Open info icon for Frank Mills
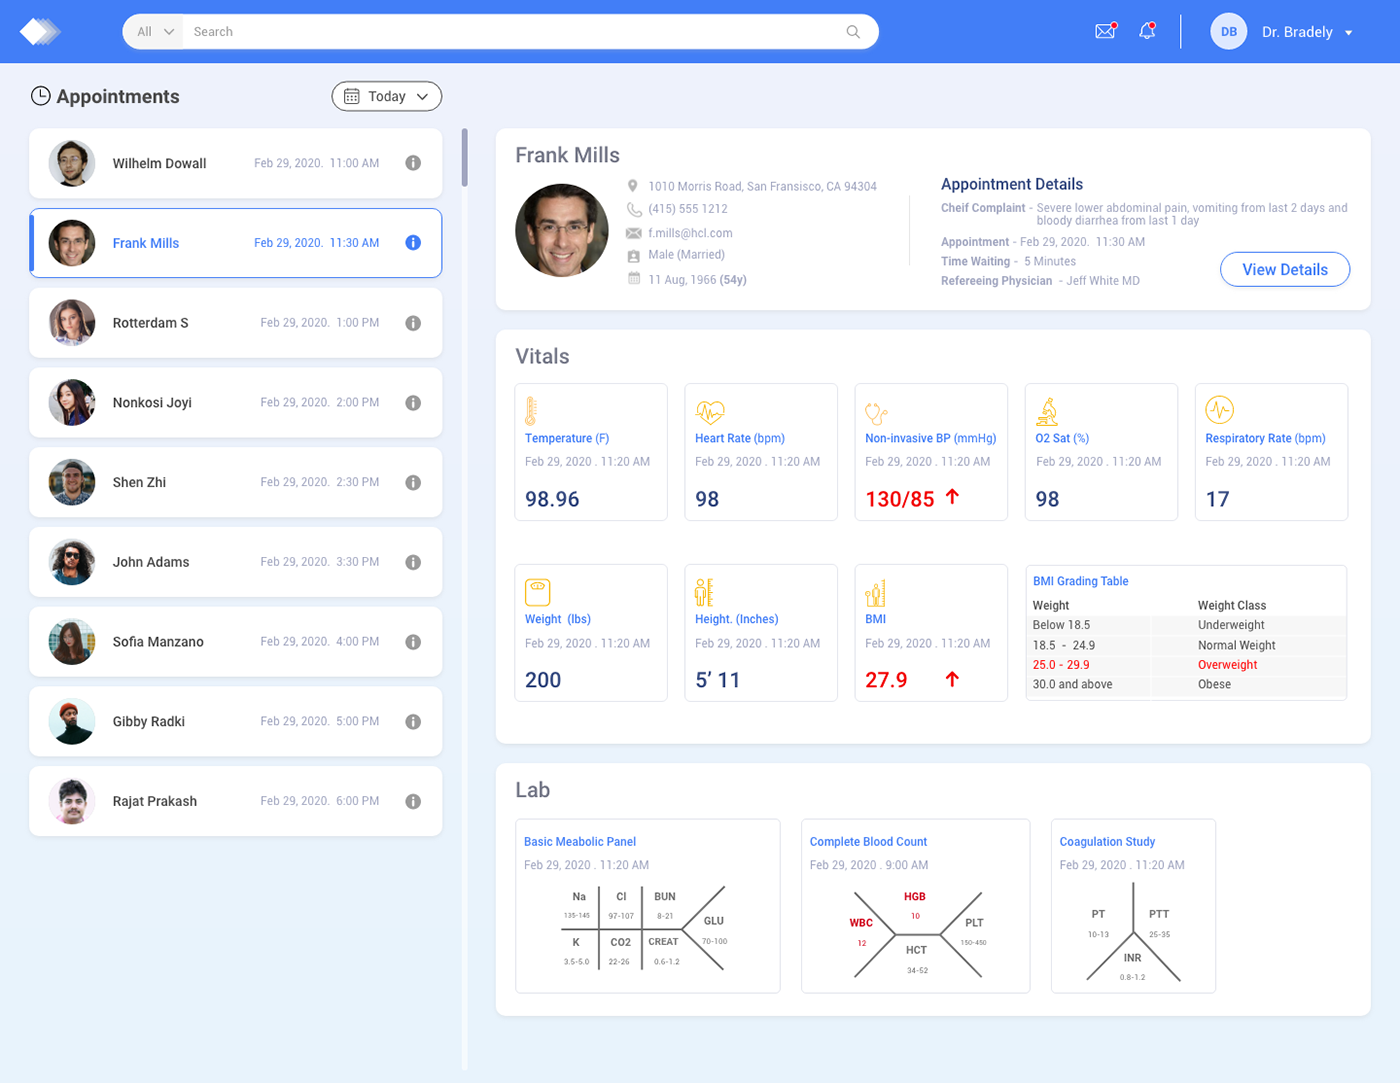Screen dimensions: 1400x1083 413,243
